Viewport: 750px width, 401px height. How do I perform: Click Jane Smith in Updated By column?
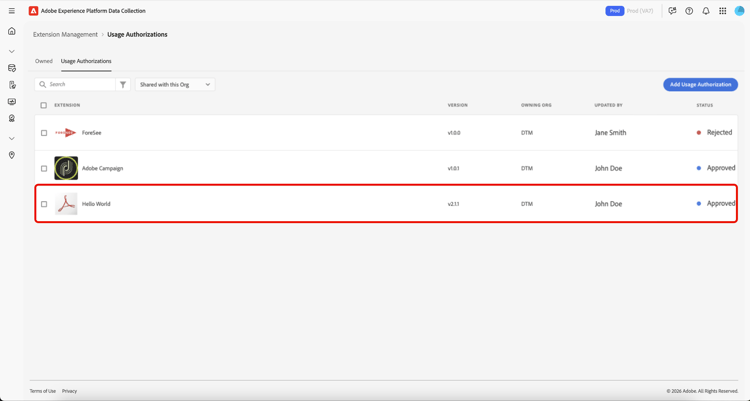610,133
